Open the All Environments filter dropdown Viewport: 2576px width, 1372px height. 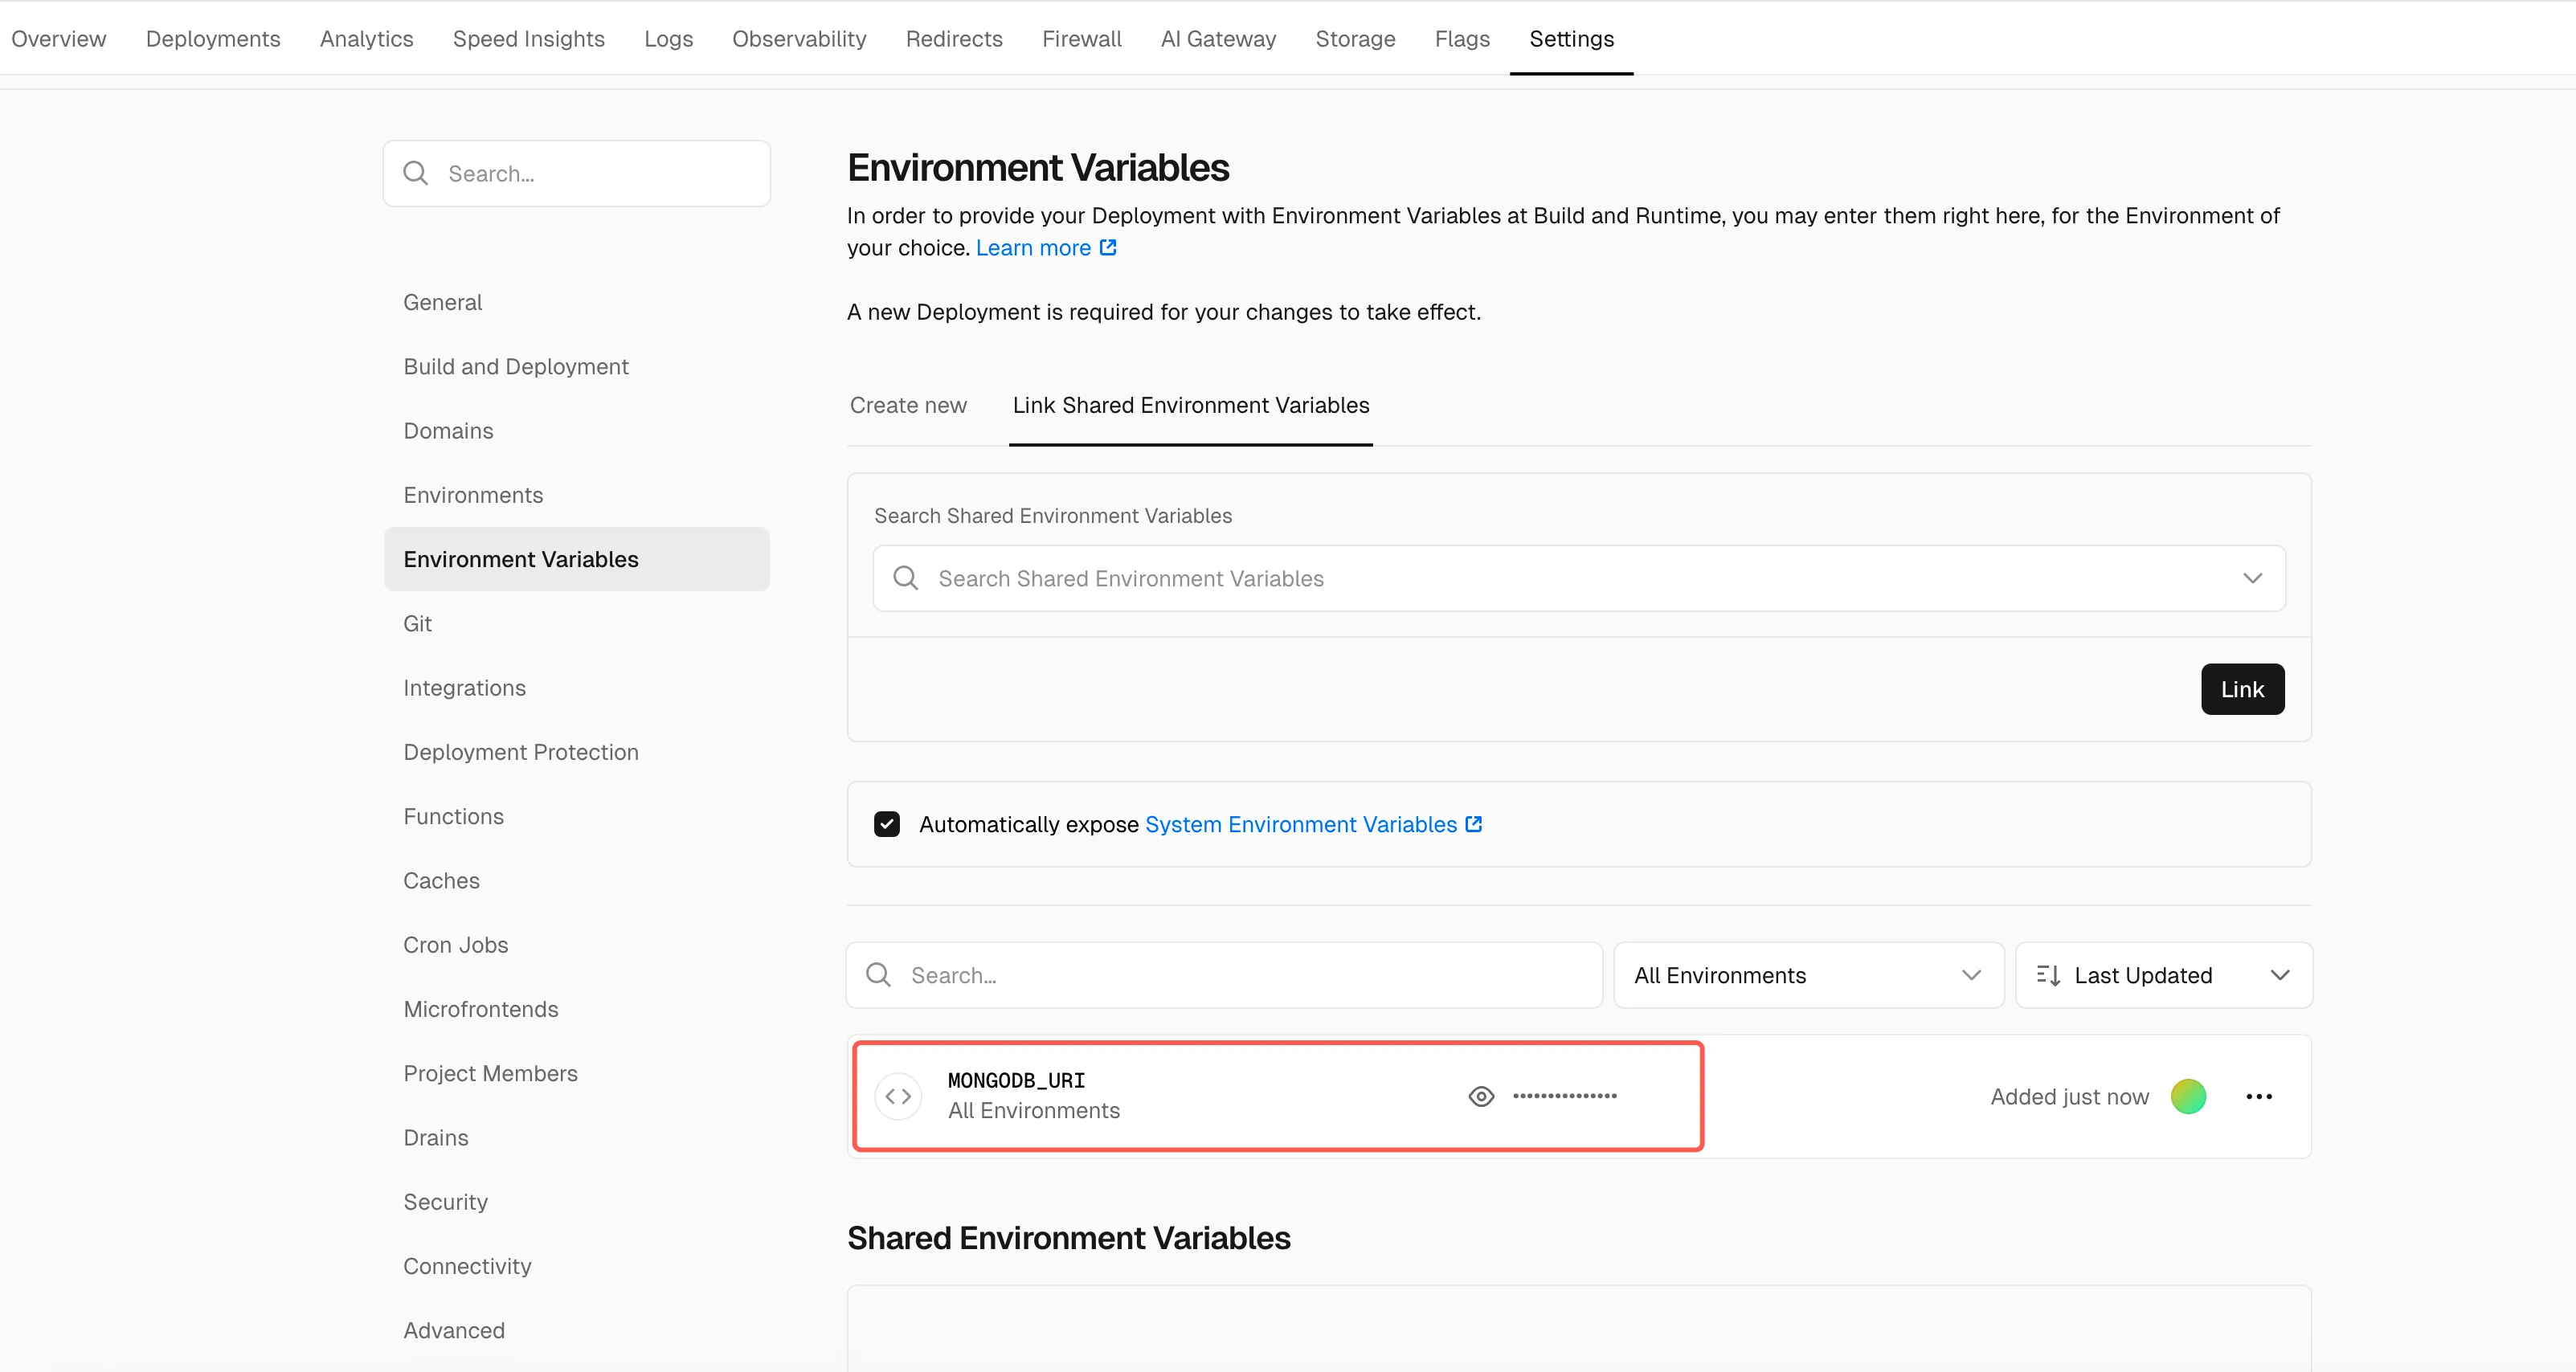click(1807, 975)
